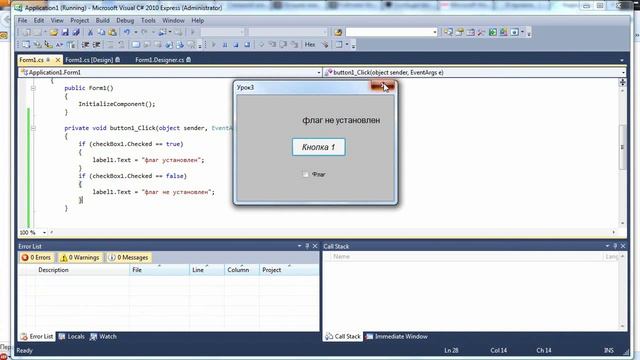Open the editor zoom 100 % dropdown

(x=44, y=233)
